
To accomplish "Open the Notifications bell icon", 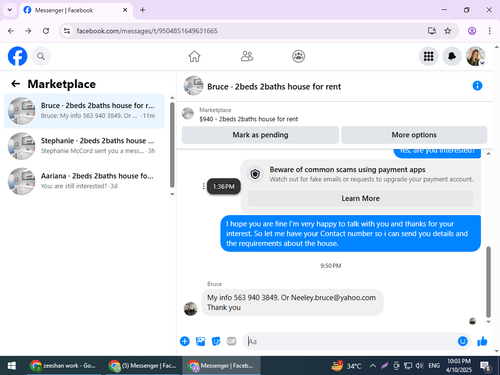I will coord(452,56).
